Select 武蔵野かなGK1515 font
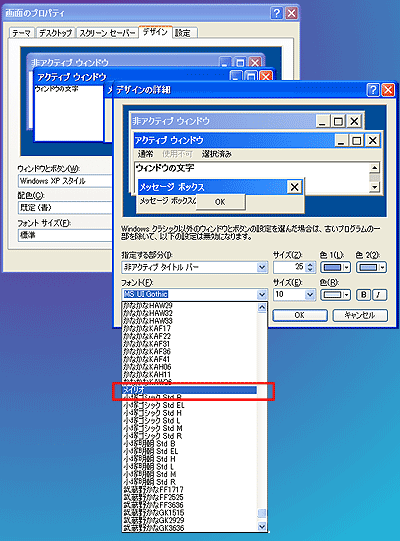 tap(189, 513)
